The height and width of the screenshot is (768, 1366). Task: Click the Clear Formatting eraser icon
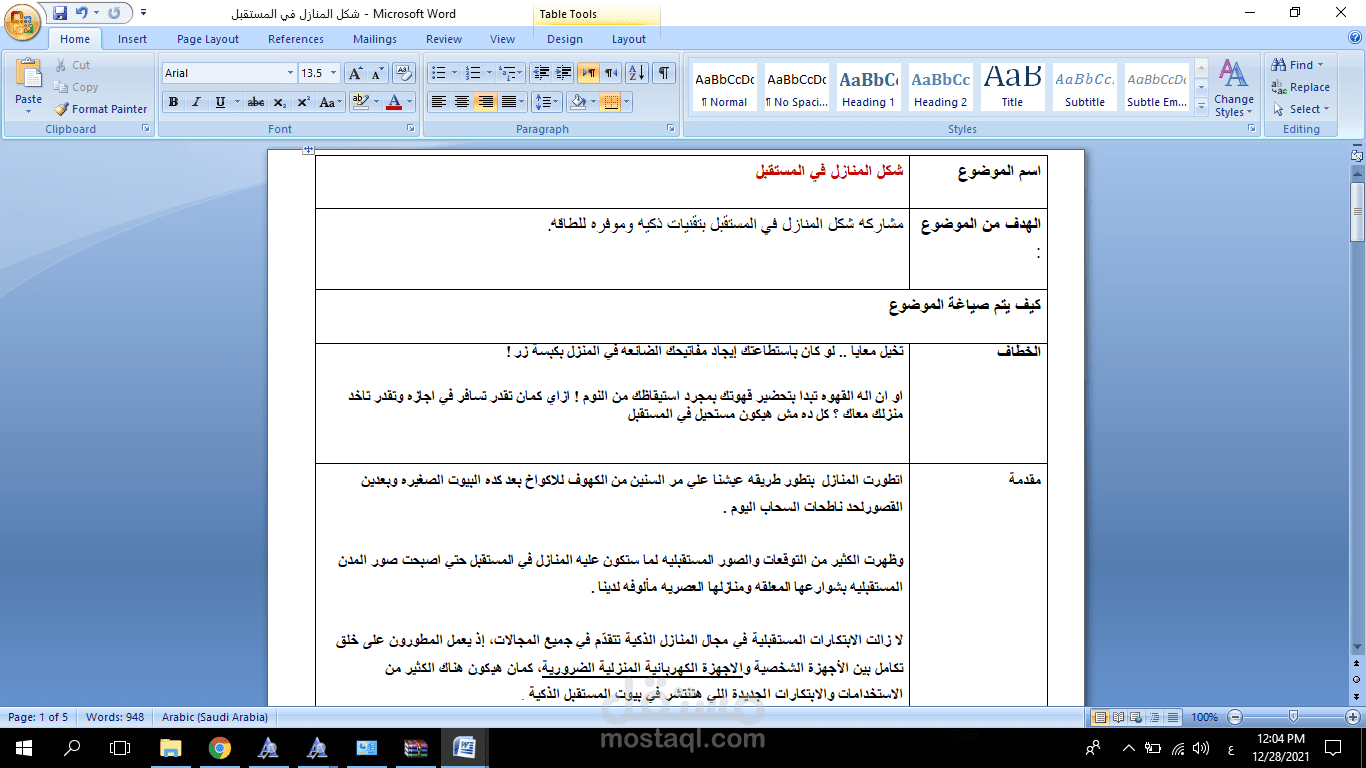point(404,73)
